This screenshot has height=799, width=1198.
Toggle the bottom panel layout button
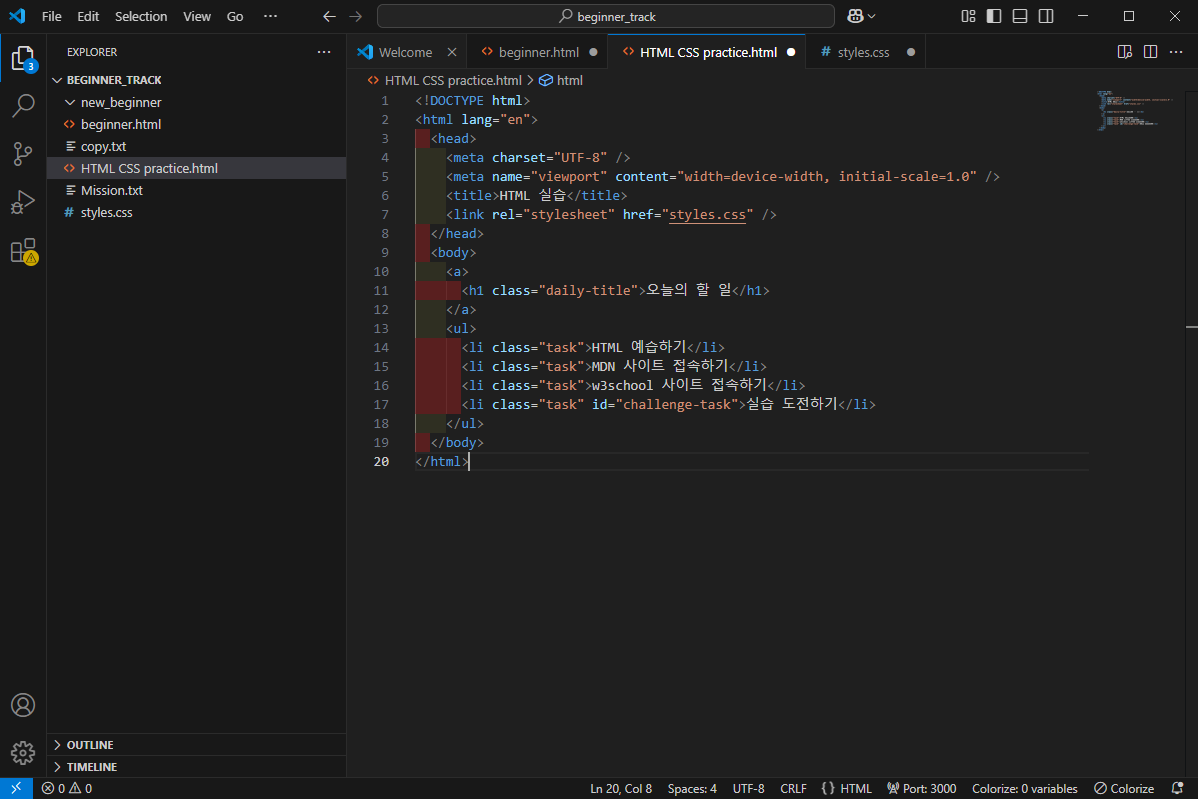(x=1020, y=16)
